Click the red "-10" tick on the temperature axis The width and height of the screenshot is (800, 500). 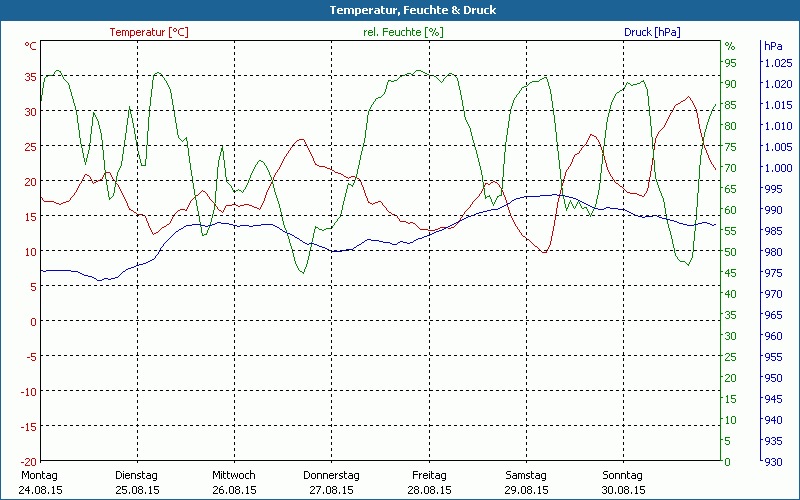(29, 392)
